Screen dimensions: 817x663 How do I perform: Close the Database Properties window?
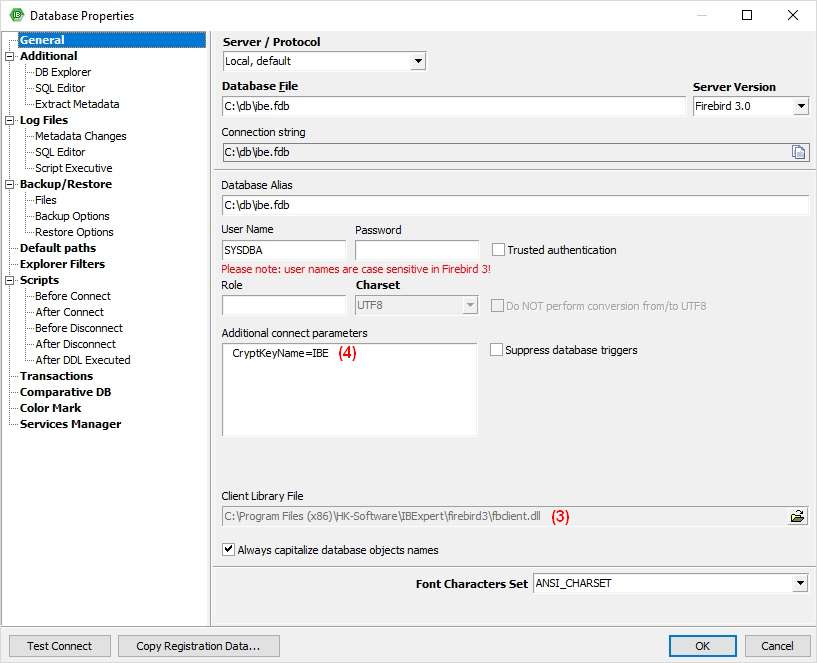click(793, 15)
